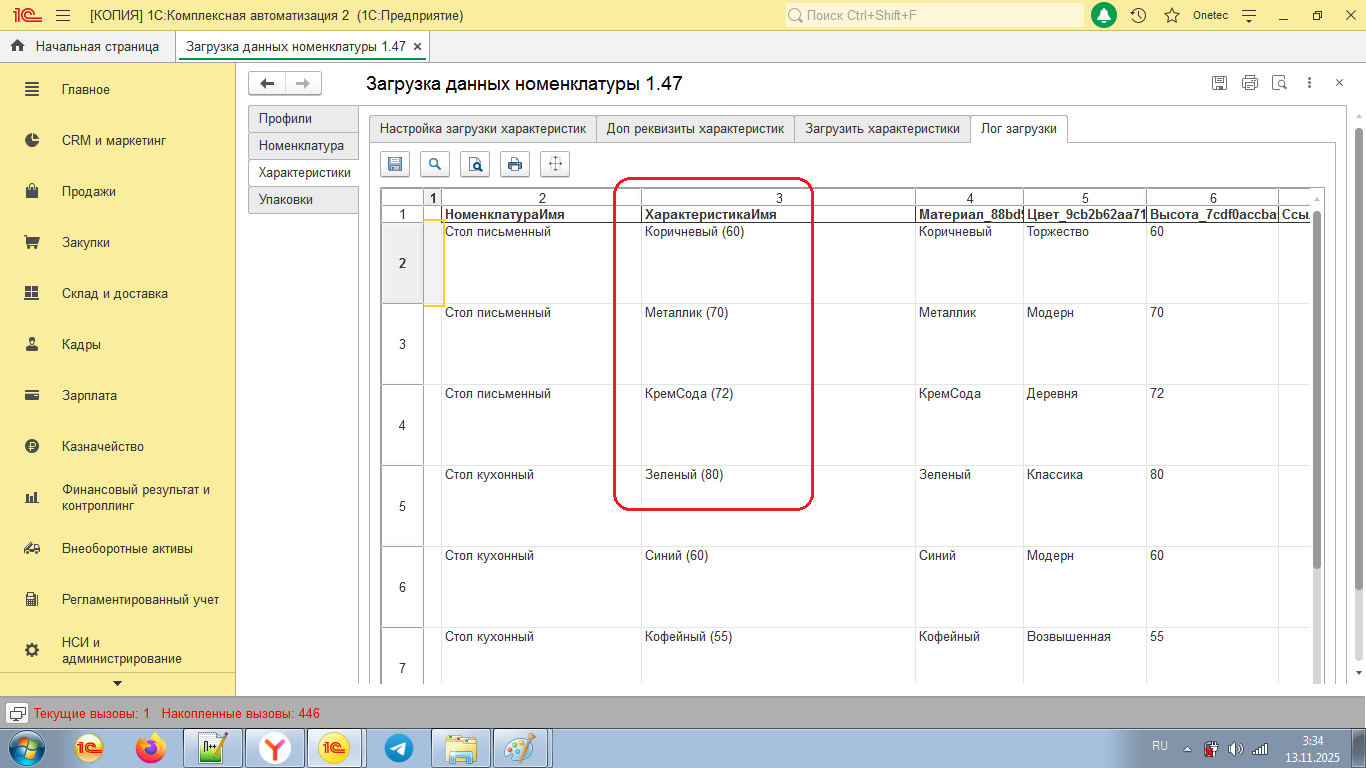Print using the header printer icon

point(1249,84)
